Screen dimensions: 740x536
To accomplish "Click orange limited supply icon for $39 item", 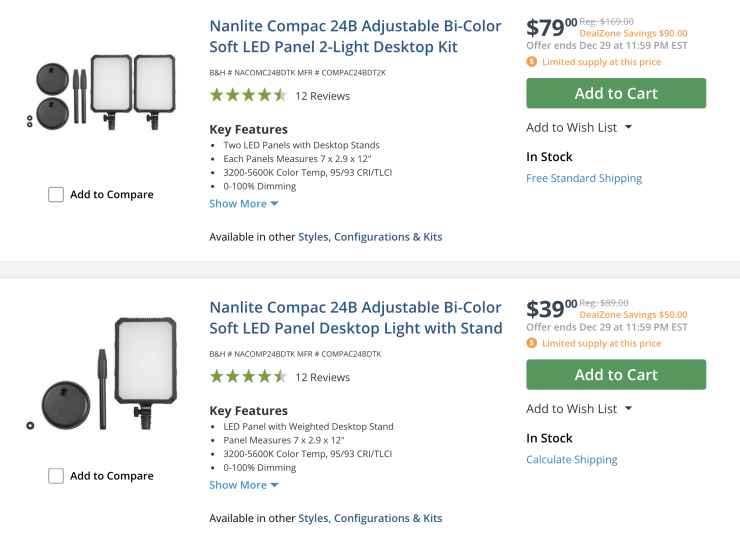I will tap(532, 343).
